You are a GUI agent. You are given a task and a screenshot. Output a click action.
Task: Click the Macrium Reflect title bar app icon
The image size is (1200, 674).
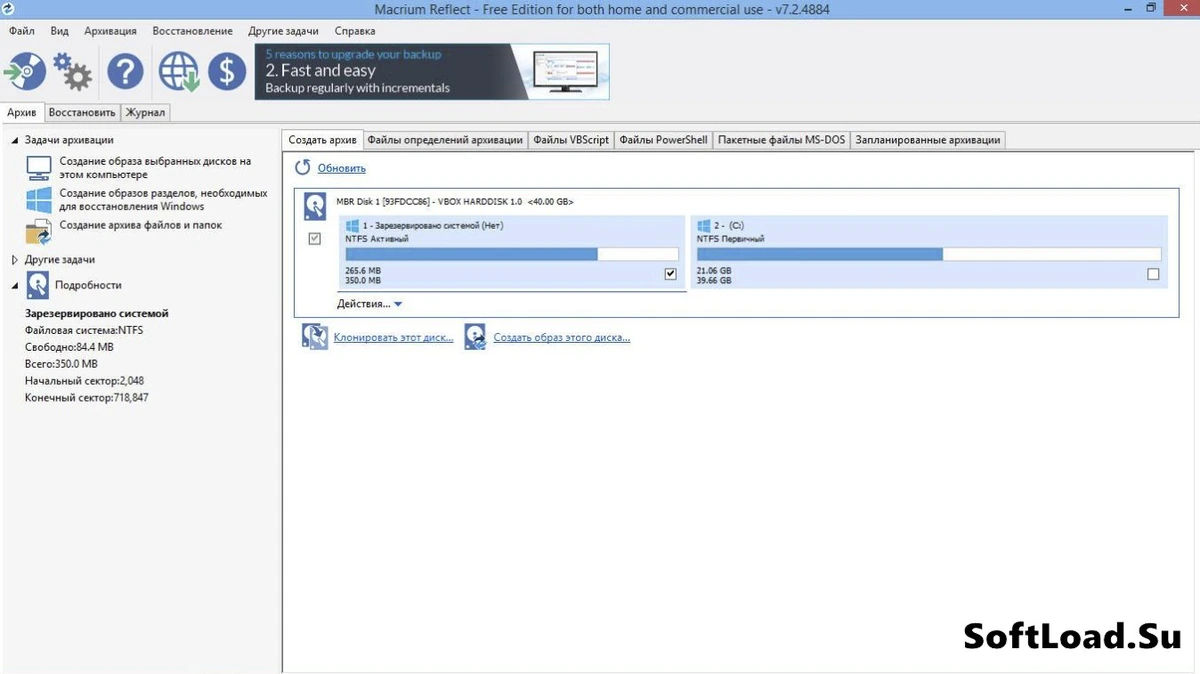tap(9, 9)
